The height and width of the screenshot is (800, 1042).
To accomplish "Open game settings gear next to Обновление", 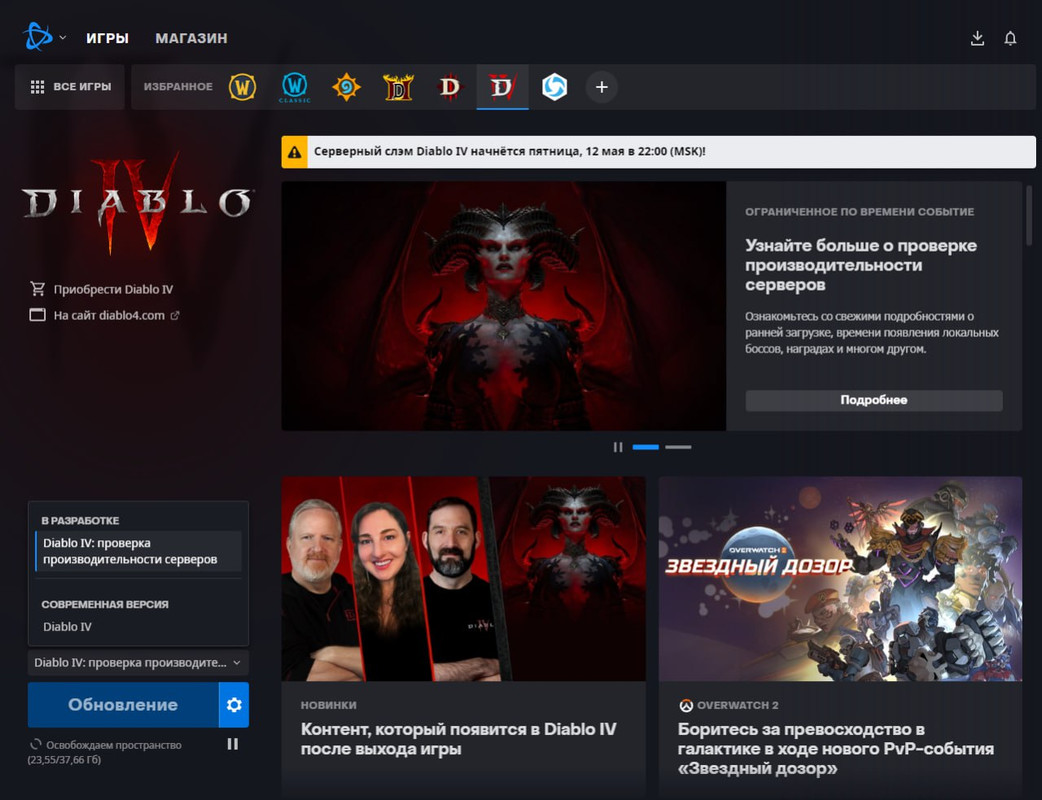I will 234,704.
